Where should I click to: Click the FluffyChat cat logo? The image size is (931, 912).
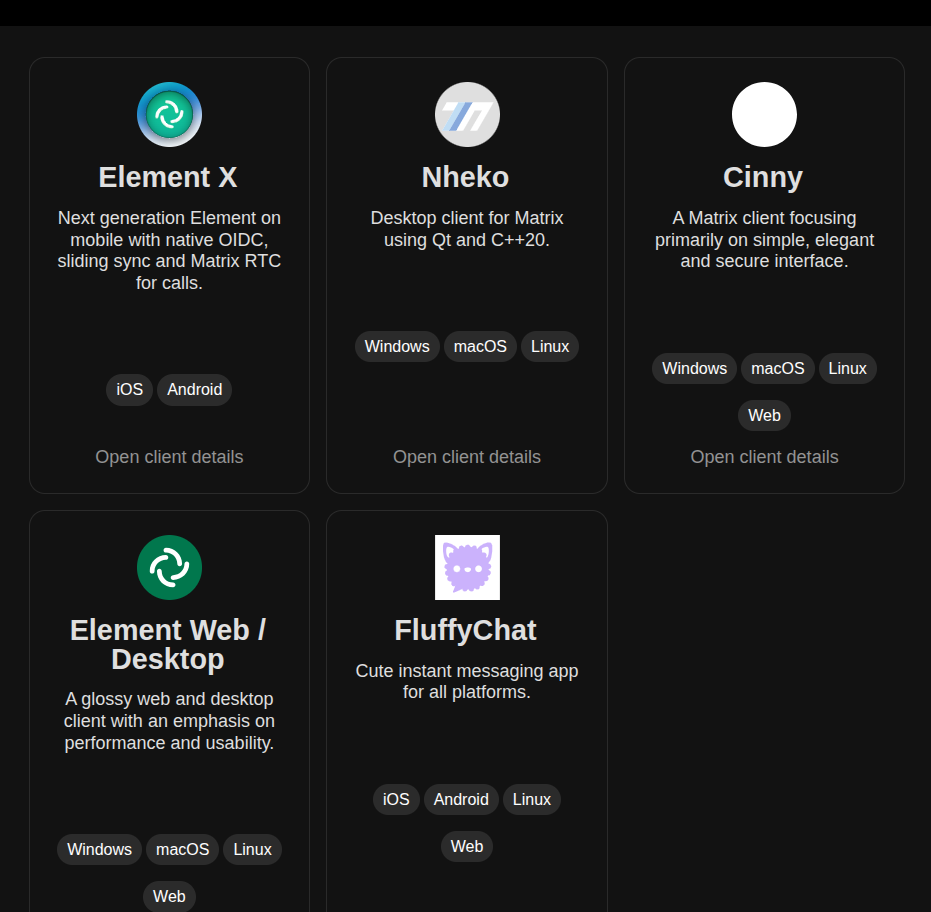(x=467, y=567)
